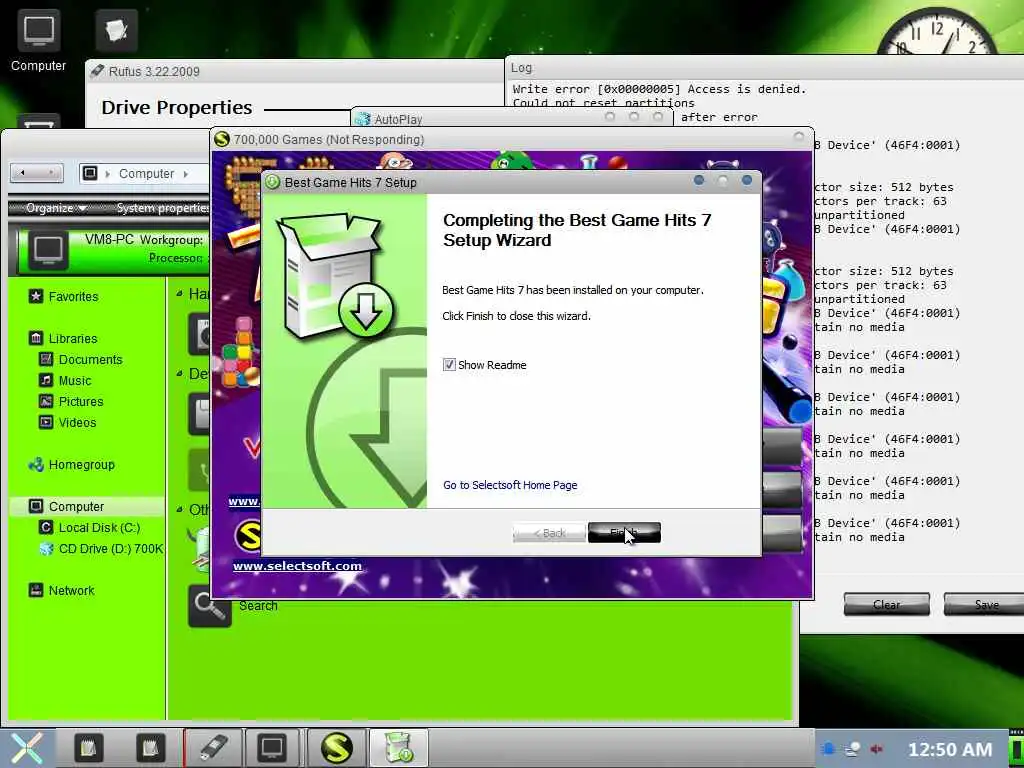The image size is (1024, 768).
Task: Click the Show Desktop strip beside clock
Action: [1017, 748]
